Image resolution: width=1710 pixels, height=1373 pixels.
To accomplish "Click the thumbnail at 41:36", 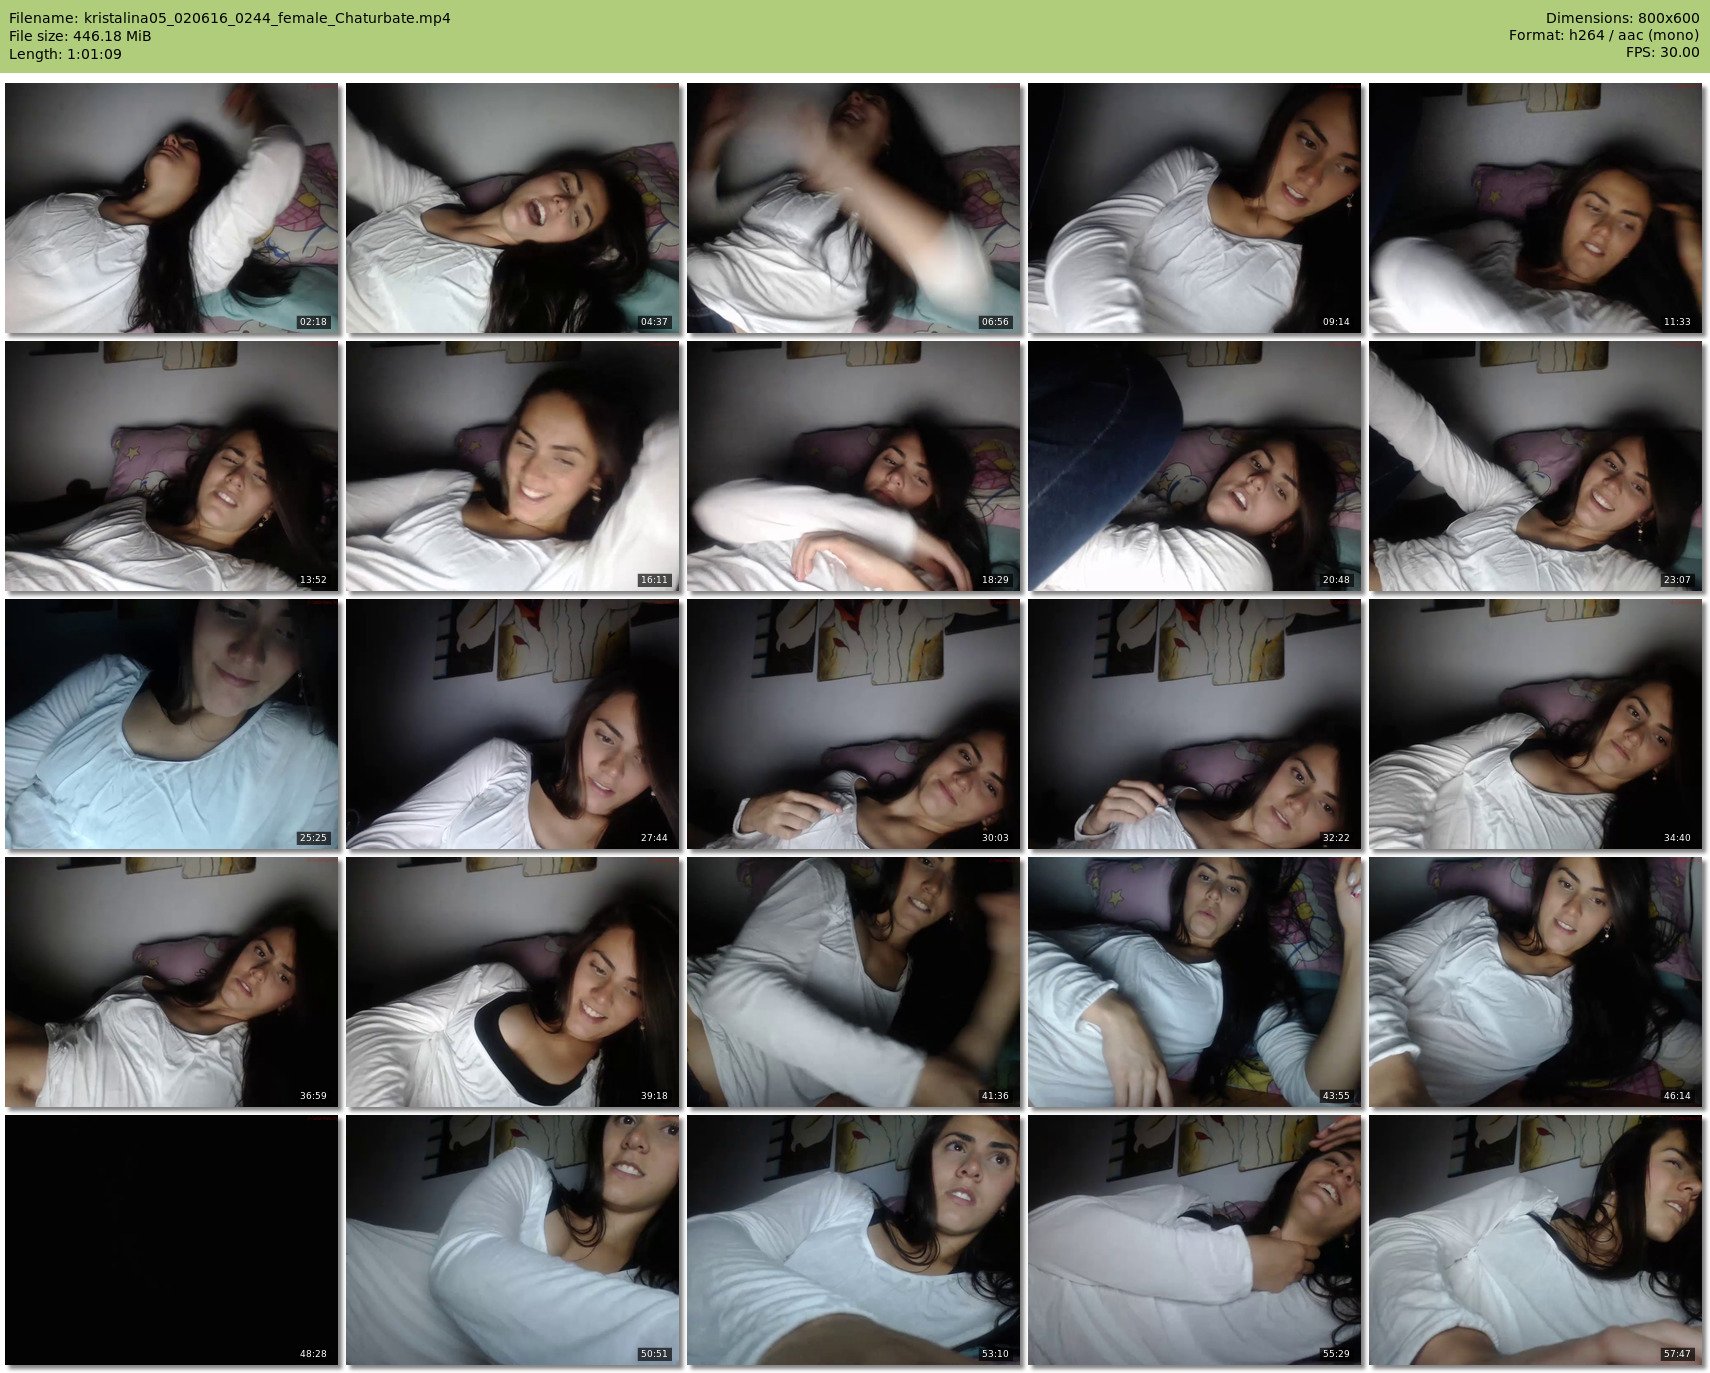I will pyautogui.click(x=854, y=982).
